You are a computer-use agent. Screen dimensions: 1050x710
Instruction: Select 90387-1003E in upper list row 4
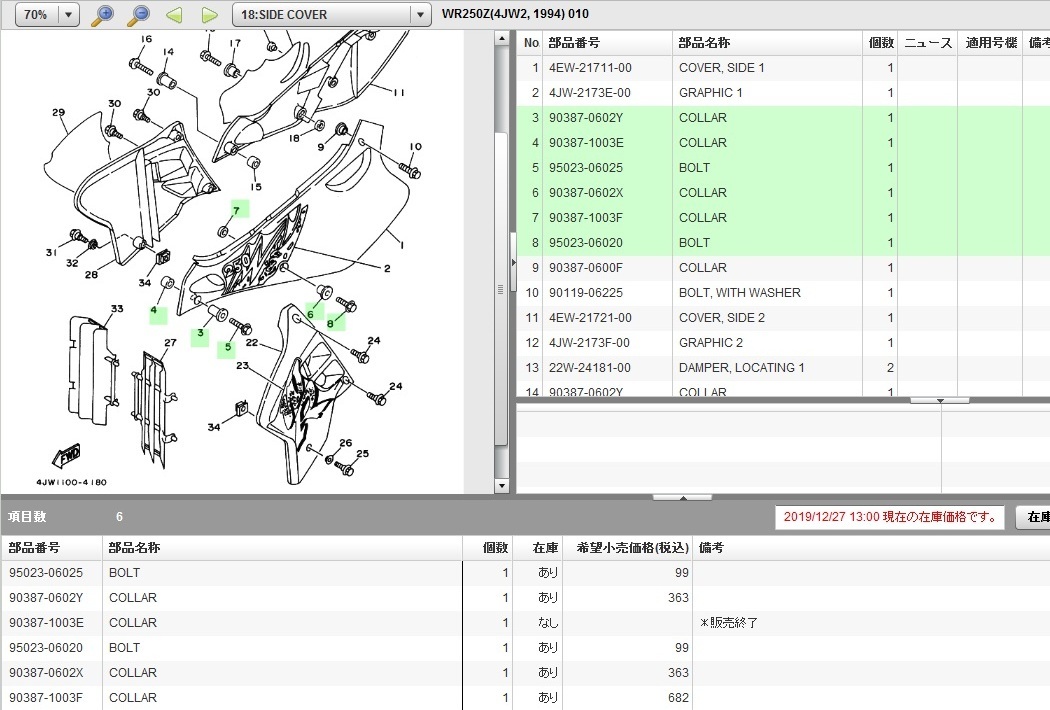(586, 143)
